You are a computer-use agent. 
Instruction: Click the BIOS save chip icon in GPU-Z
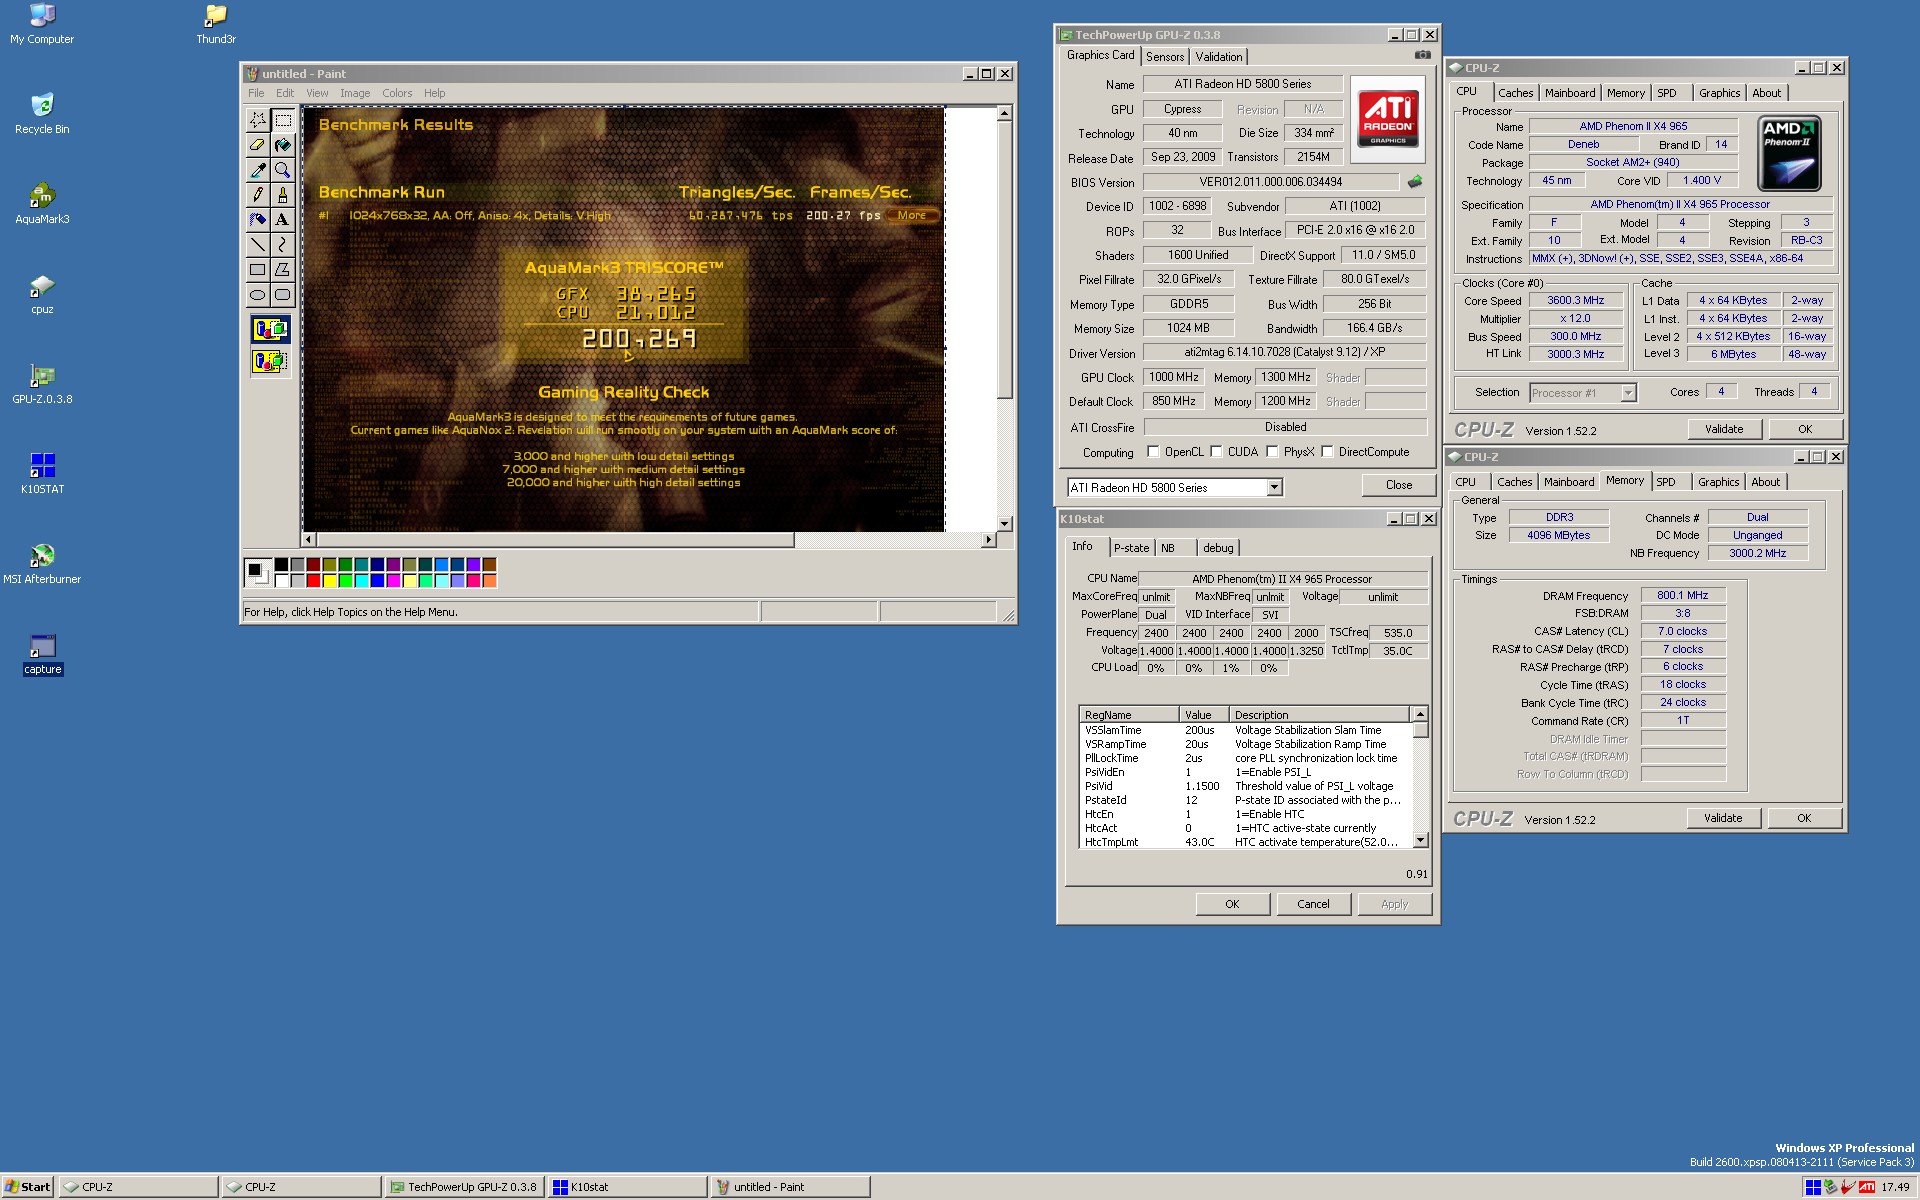click(x=1415, y=182)
